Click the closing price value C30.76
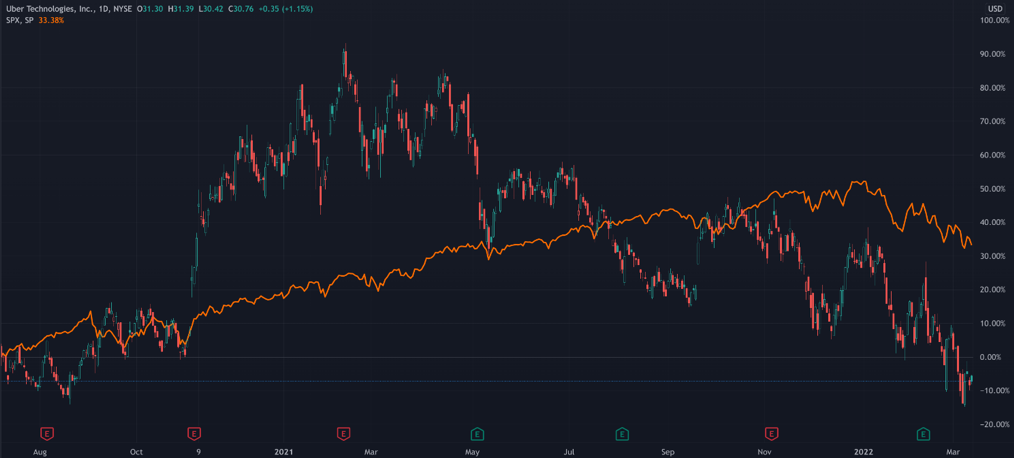 pyautogui.click(x=241, y=9)
